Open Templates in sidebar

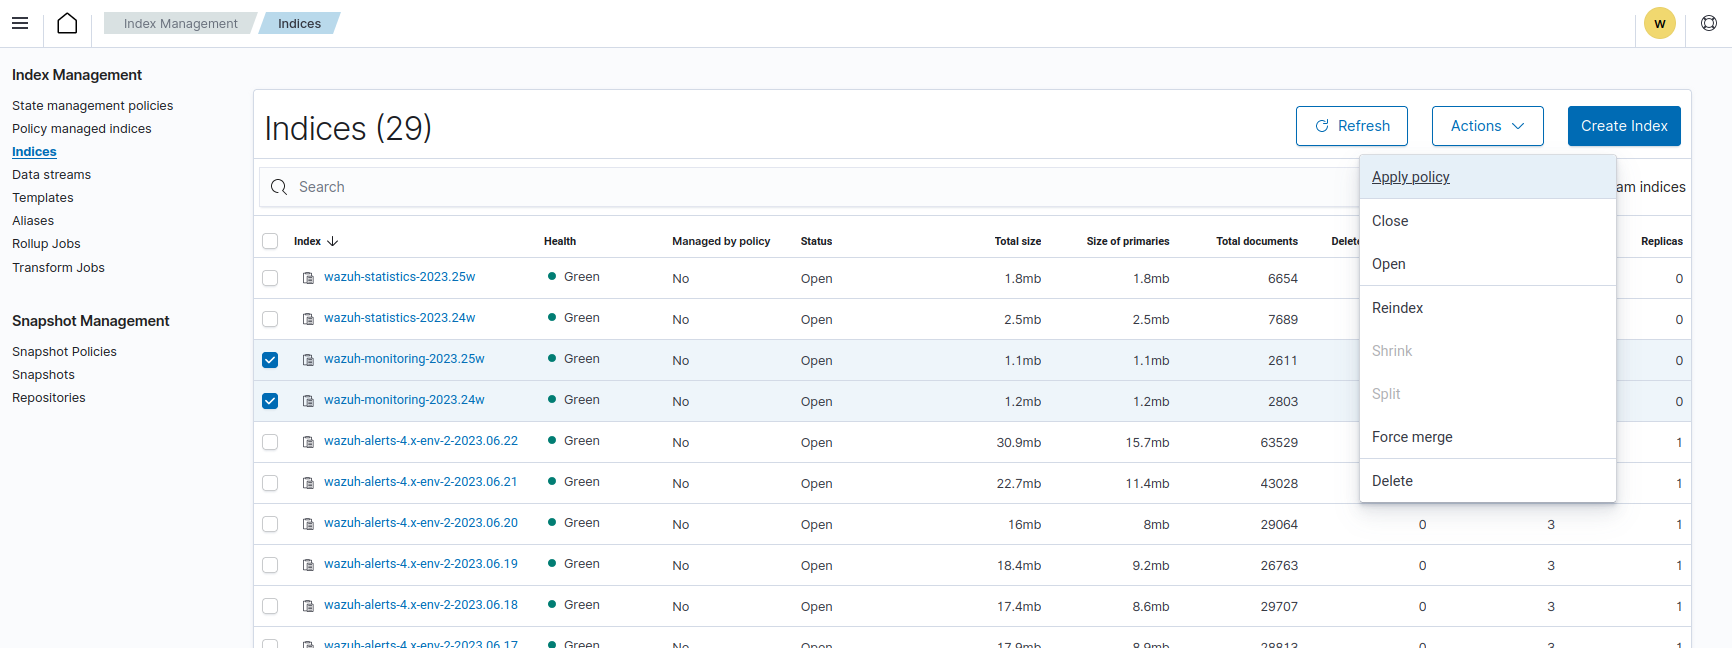43,197
